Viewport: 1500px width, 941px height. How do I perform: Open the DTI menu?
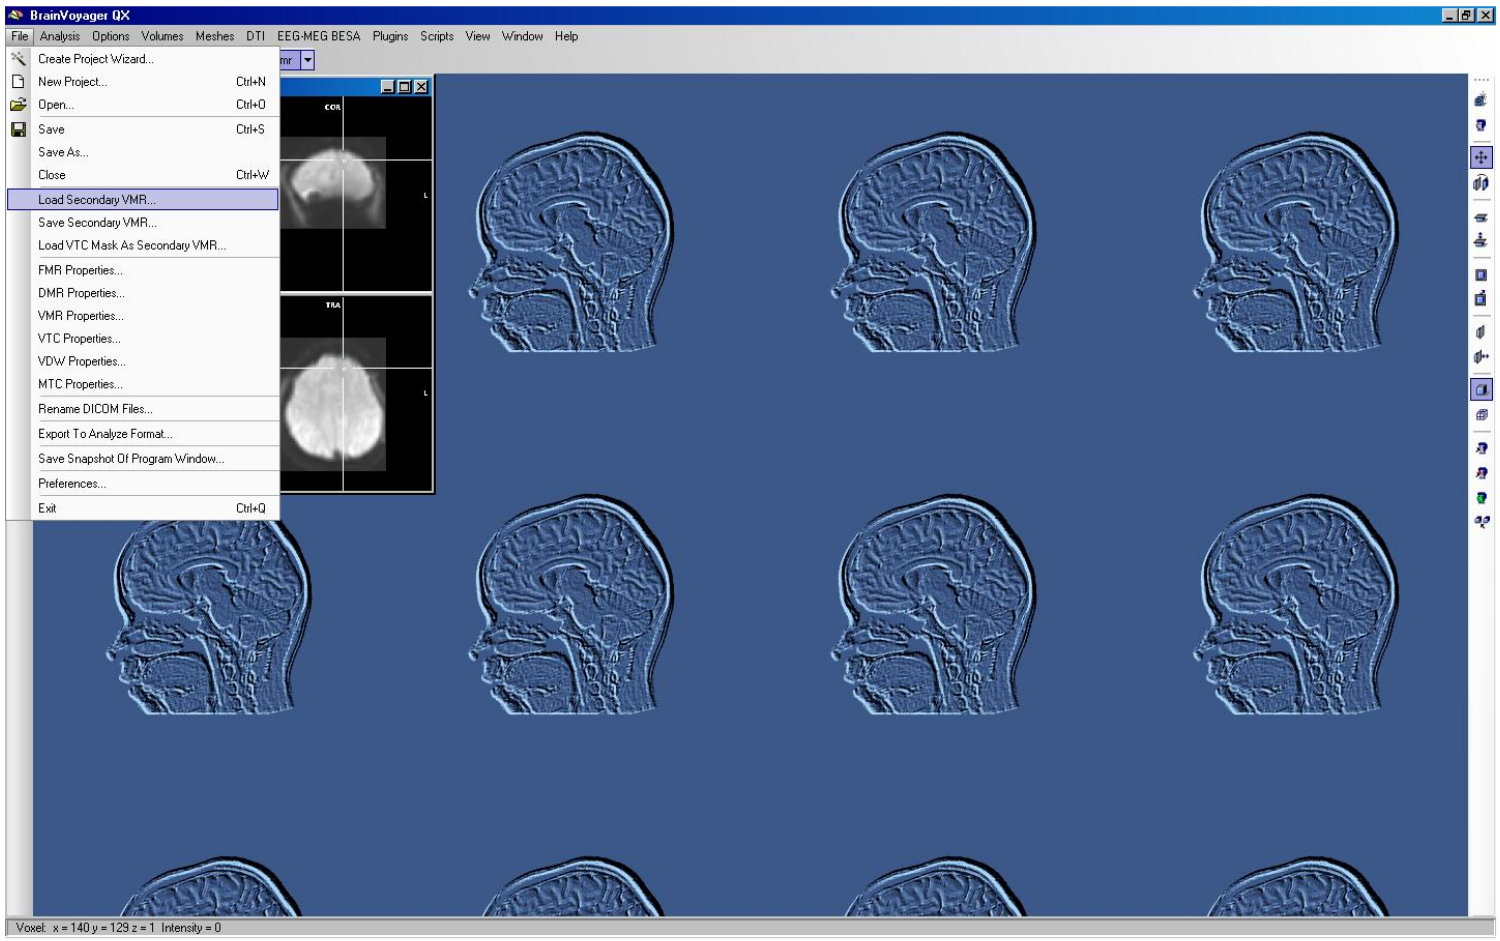(256, 36)
